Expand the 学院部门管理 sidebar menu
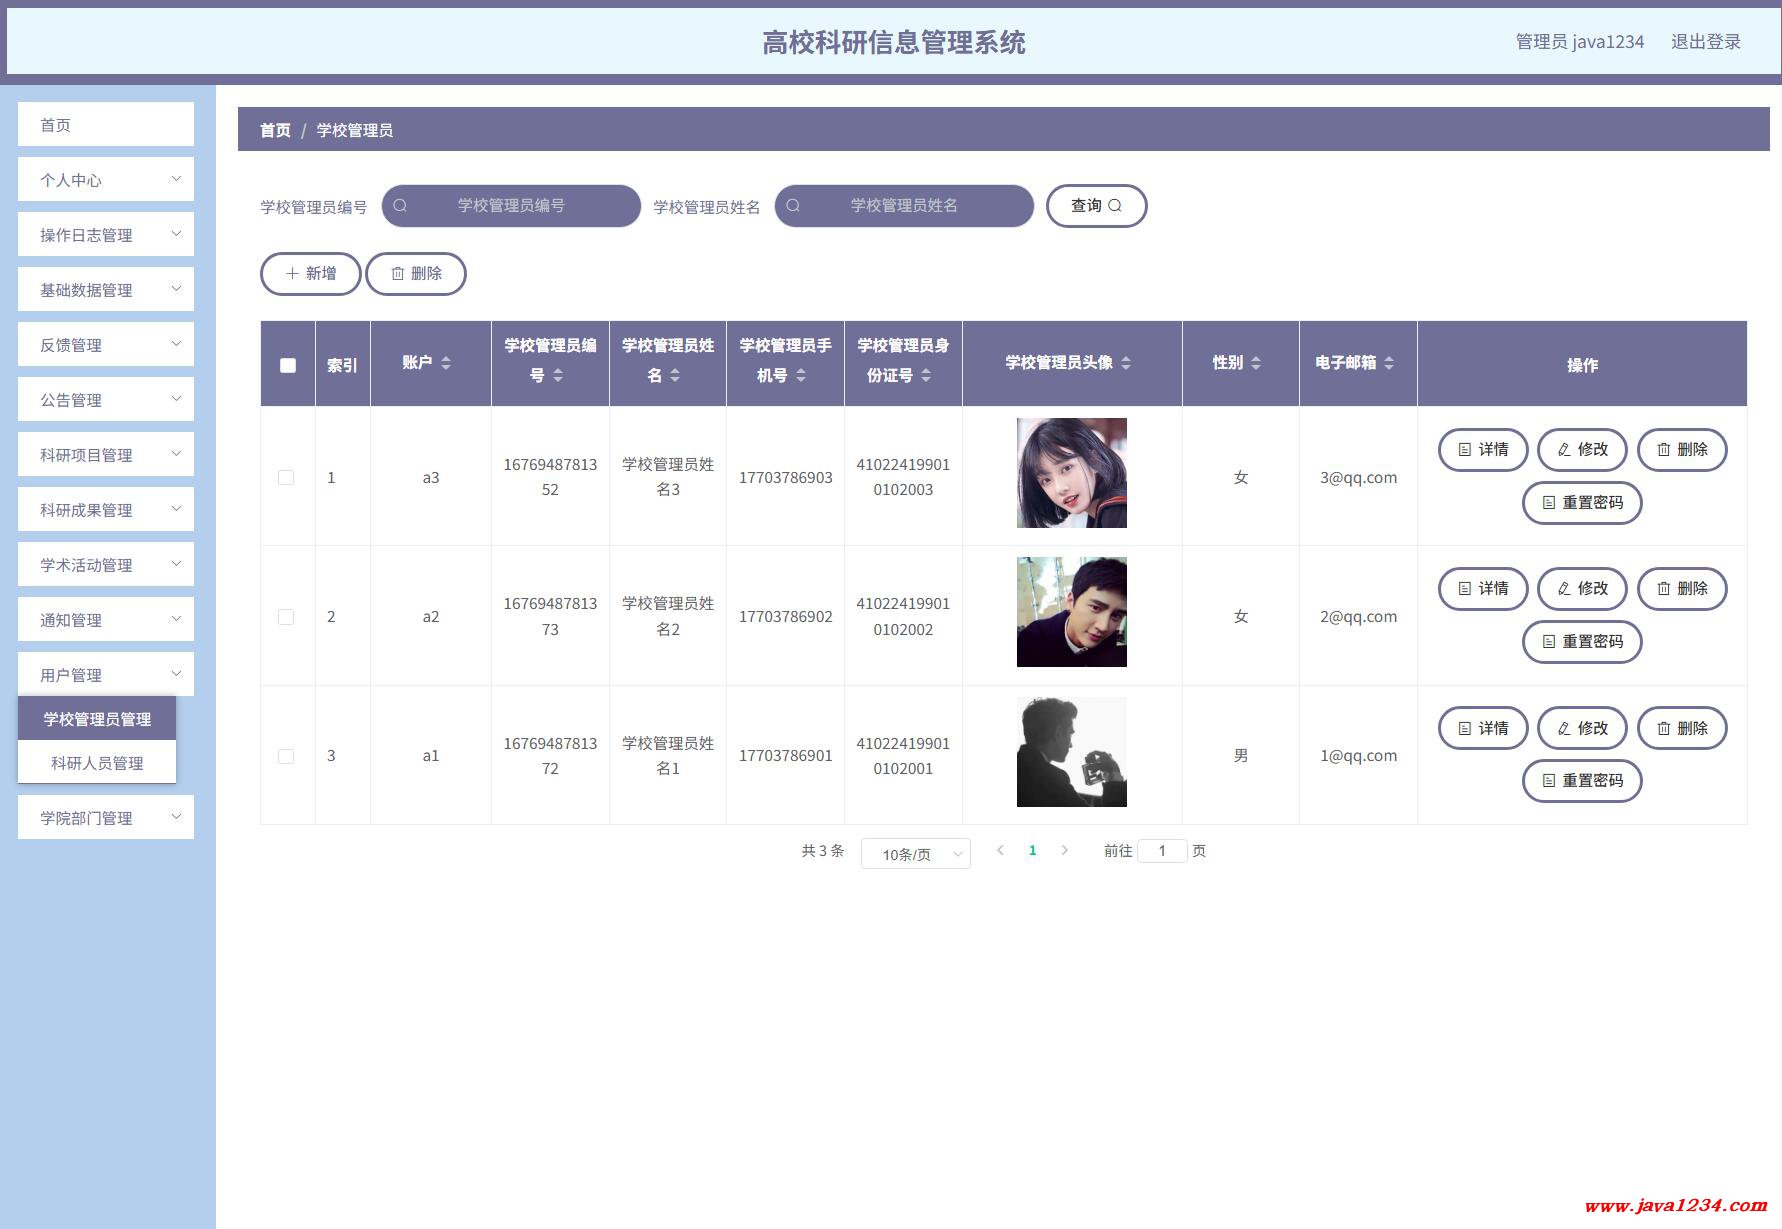The height and width of the screenshot is (1229, 1782). pos(106,818)
